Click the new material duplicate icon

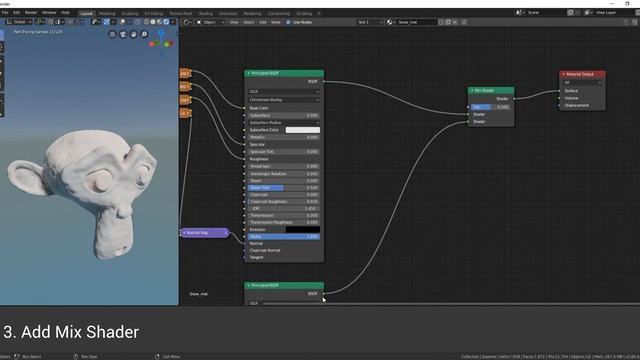point(448,22)
